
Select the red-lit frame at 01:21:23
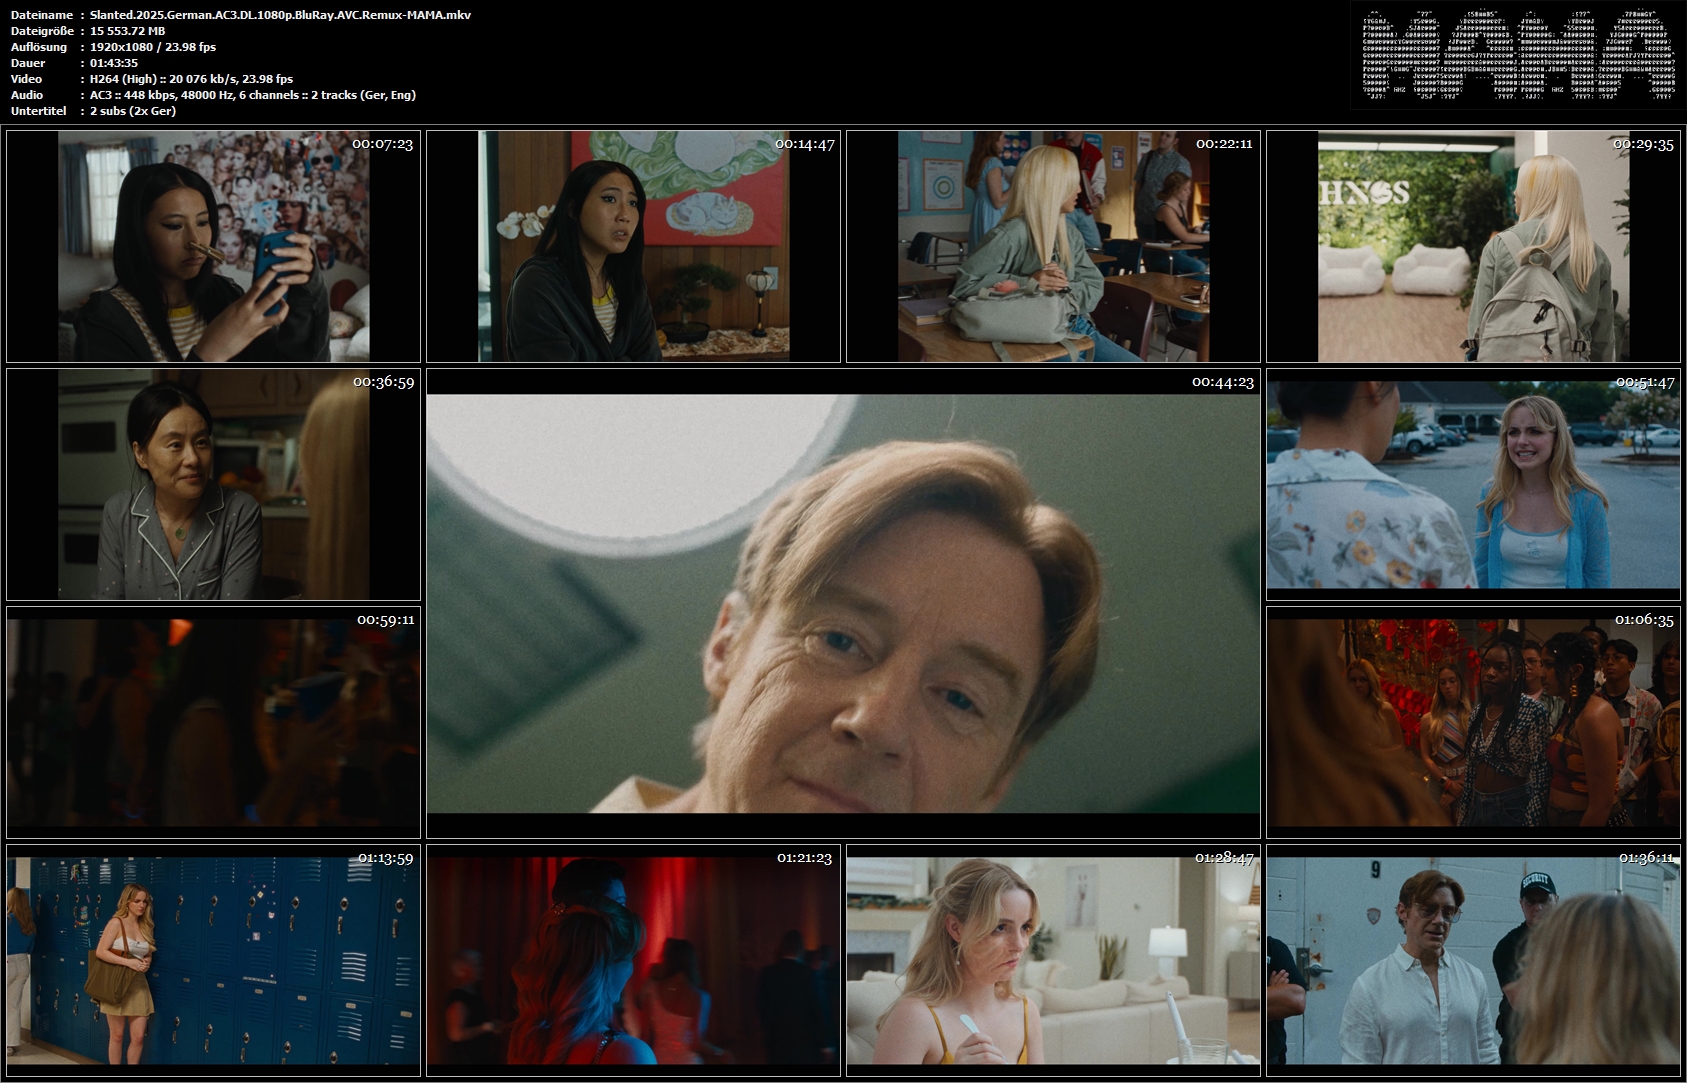coord(633,960)
